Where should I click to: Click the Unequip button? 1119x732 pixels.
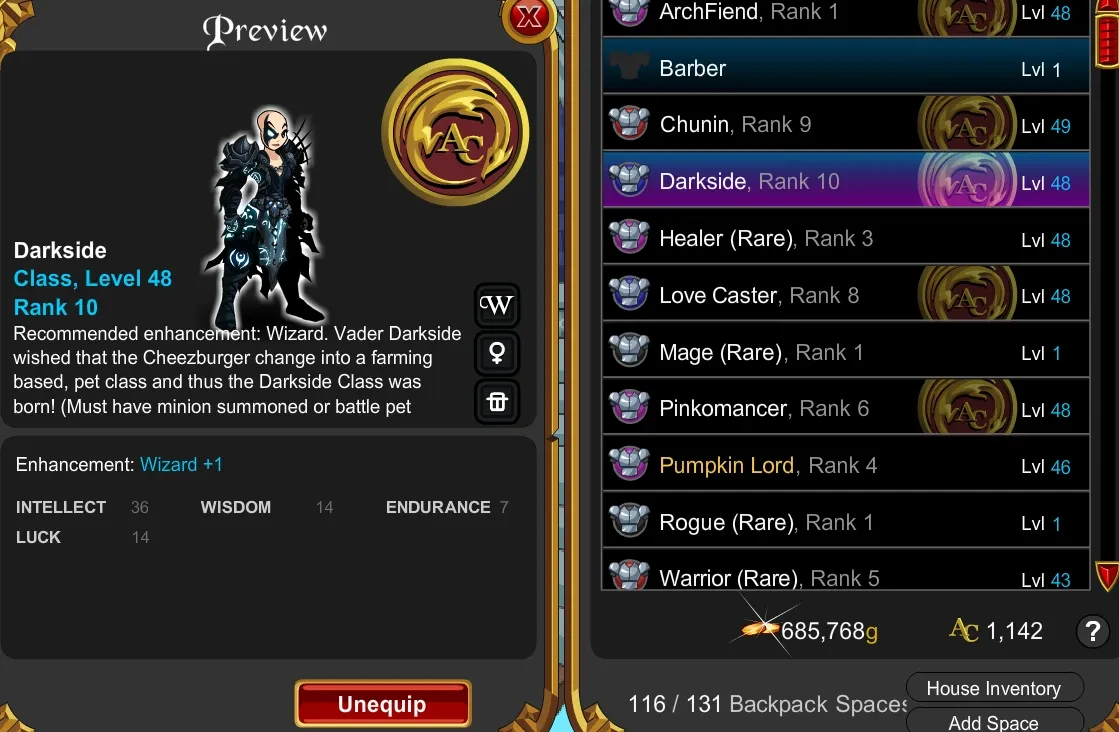coord(383,704)
